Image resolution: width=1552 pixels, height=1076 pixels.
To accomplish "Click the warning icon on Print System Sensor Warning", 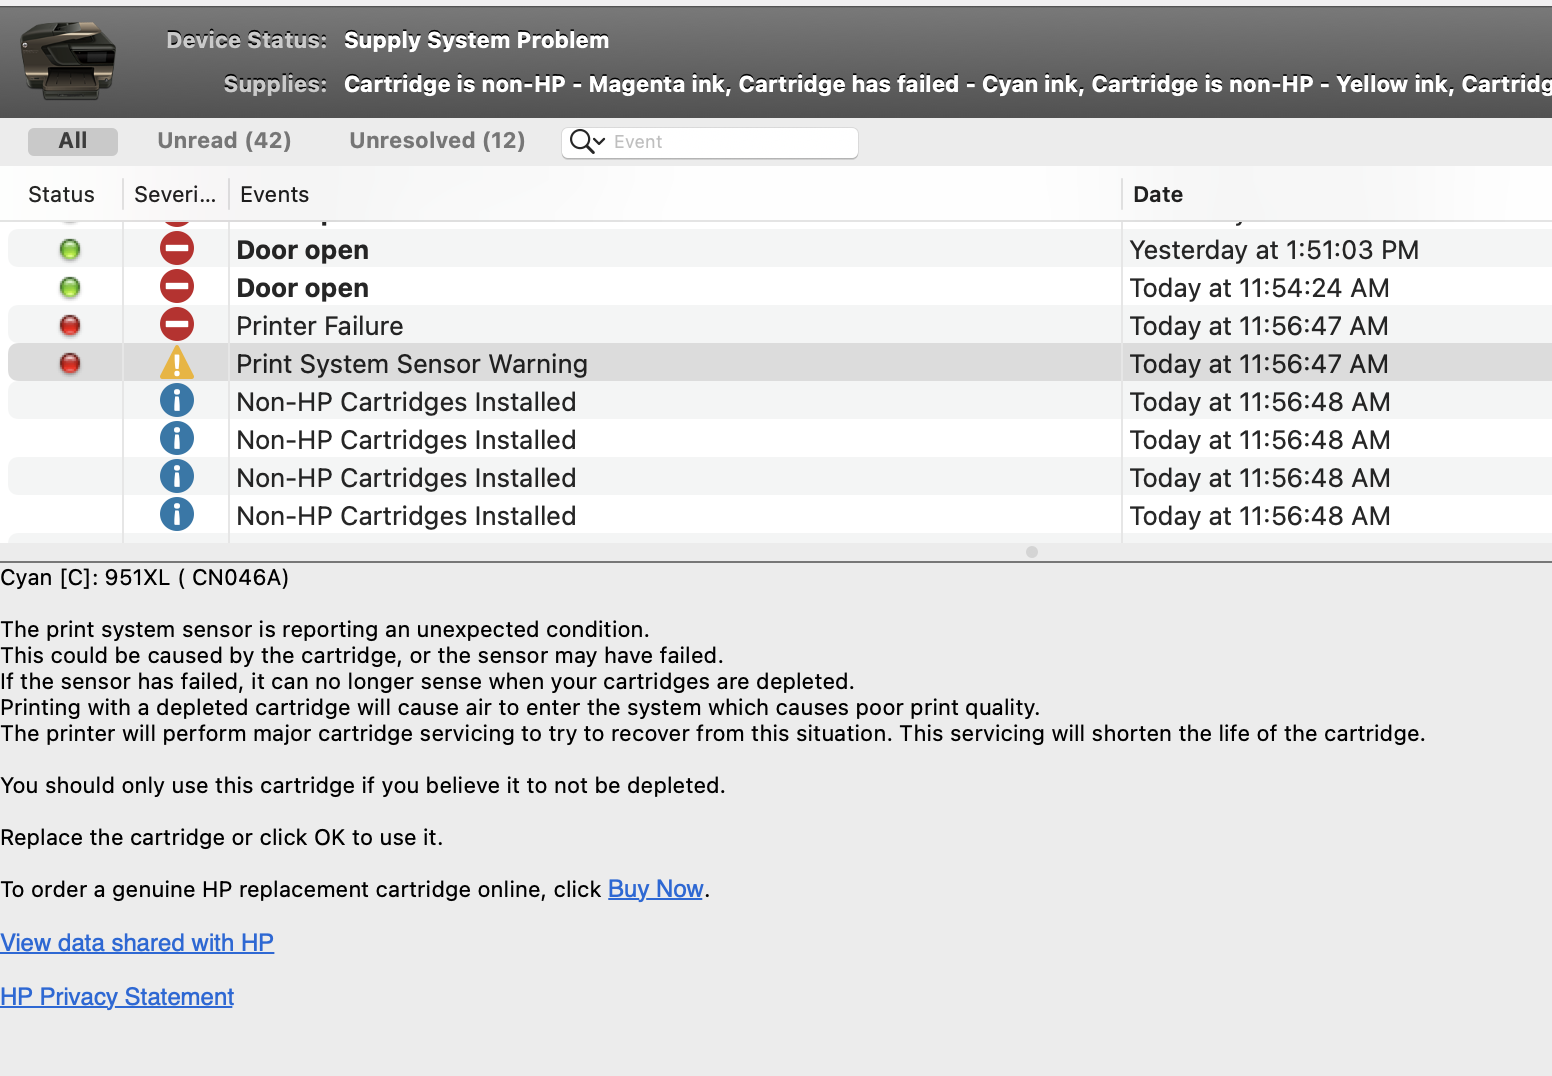I will tap(177, 363).
